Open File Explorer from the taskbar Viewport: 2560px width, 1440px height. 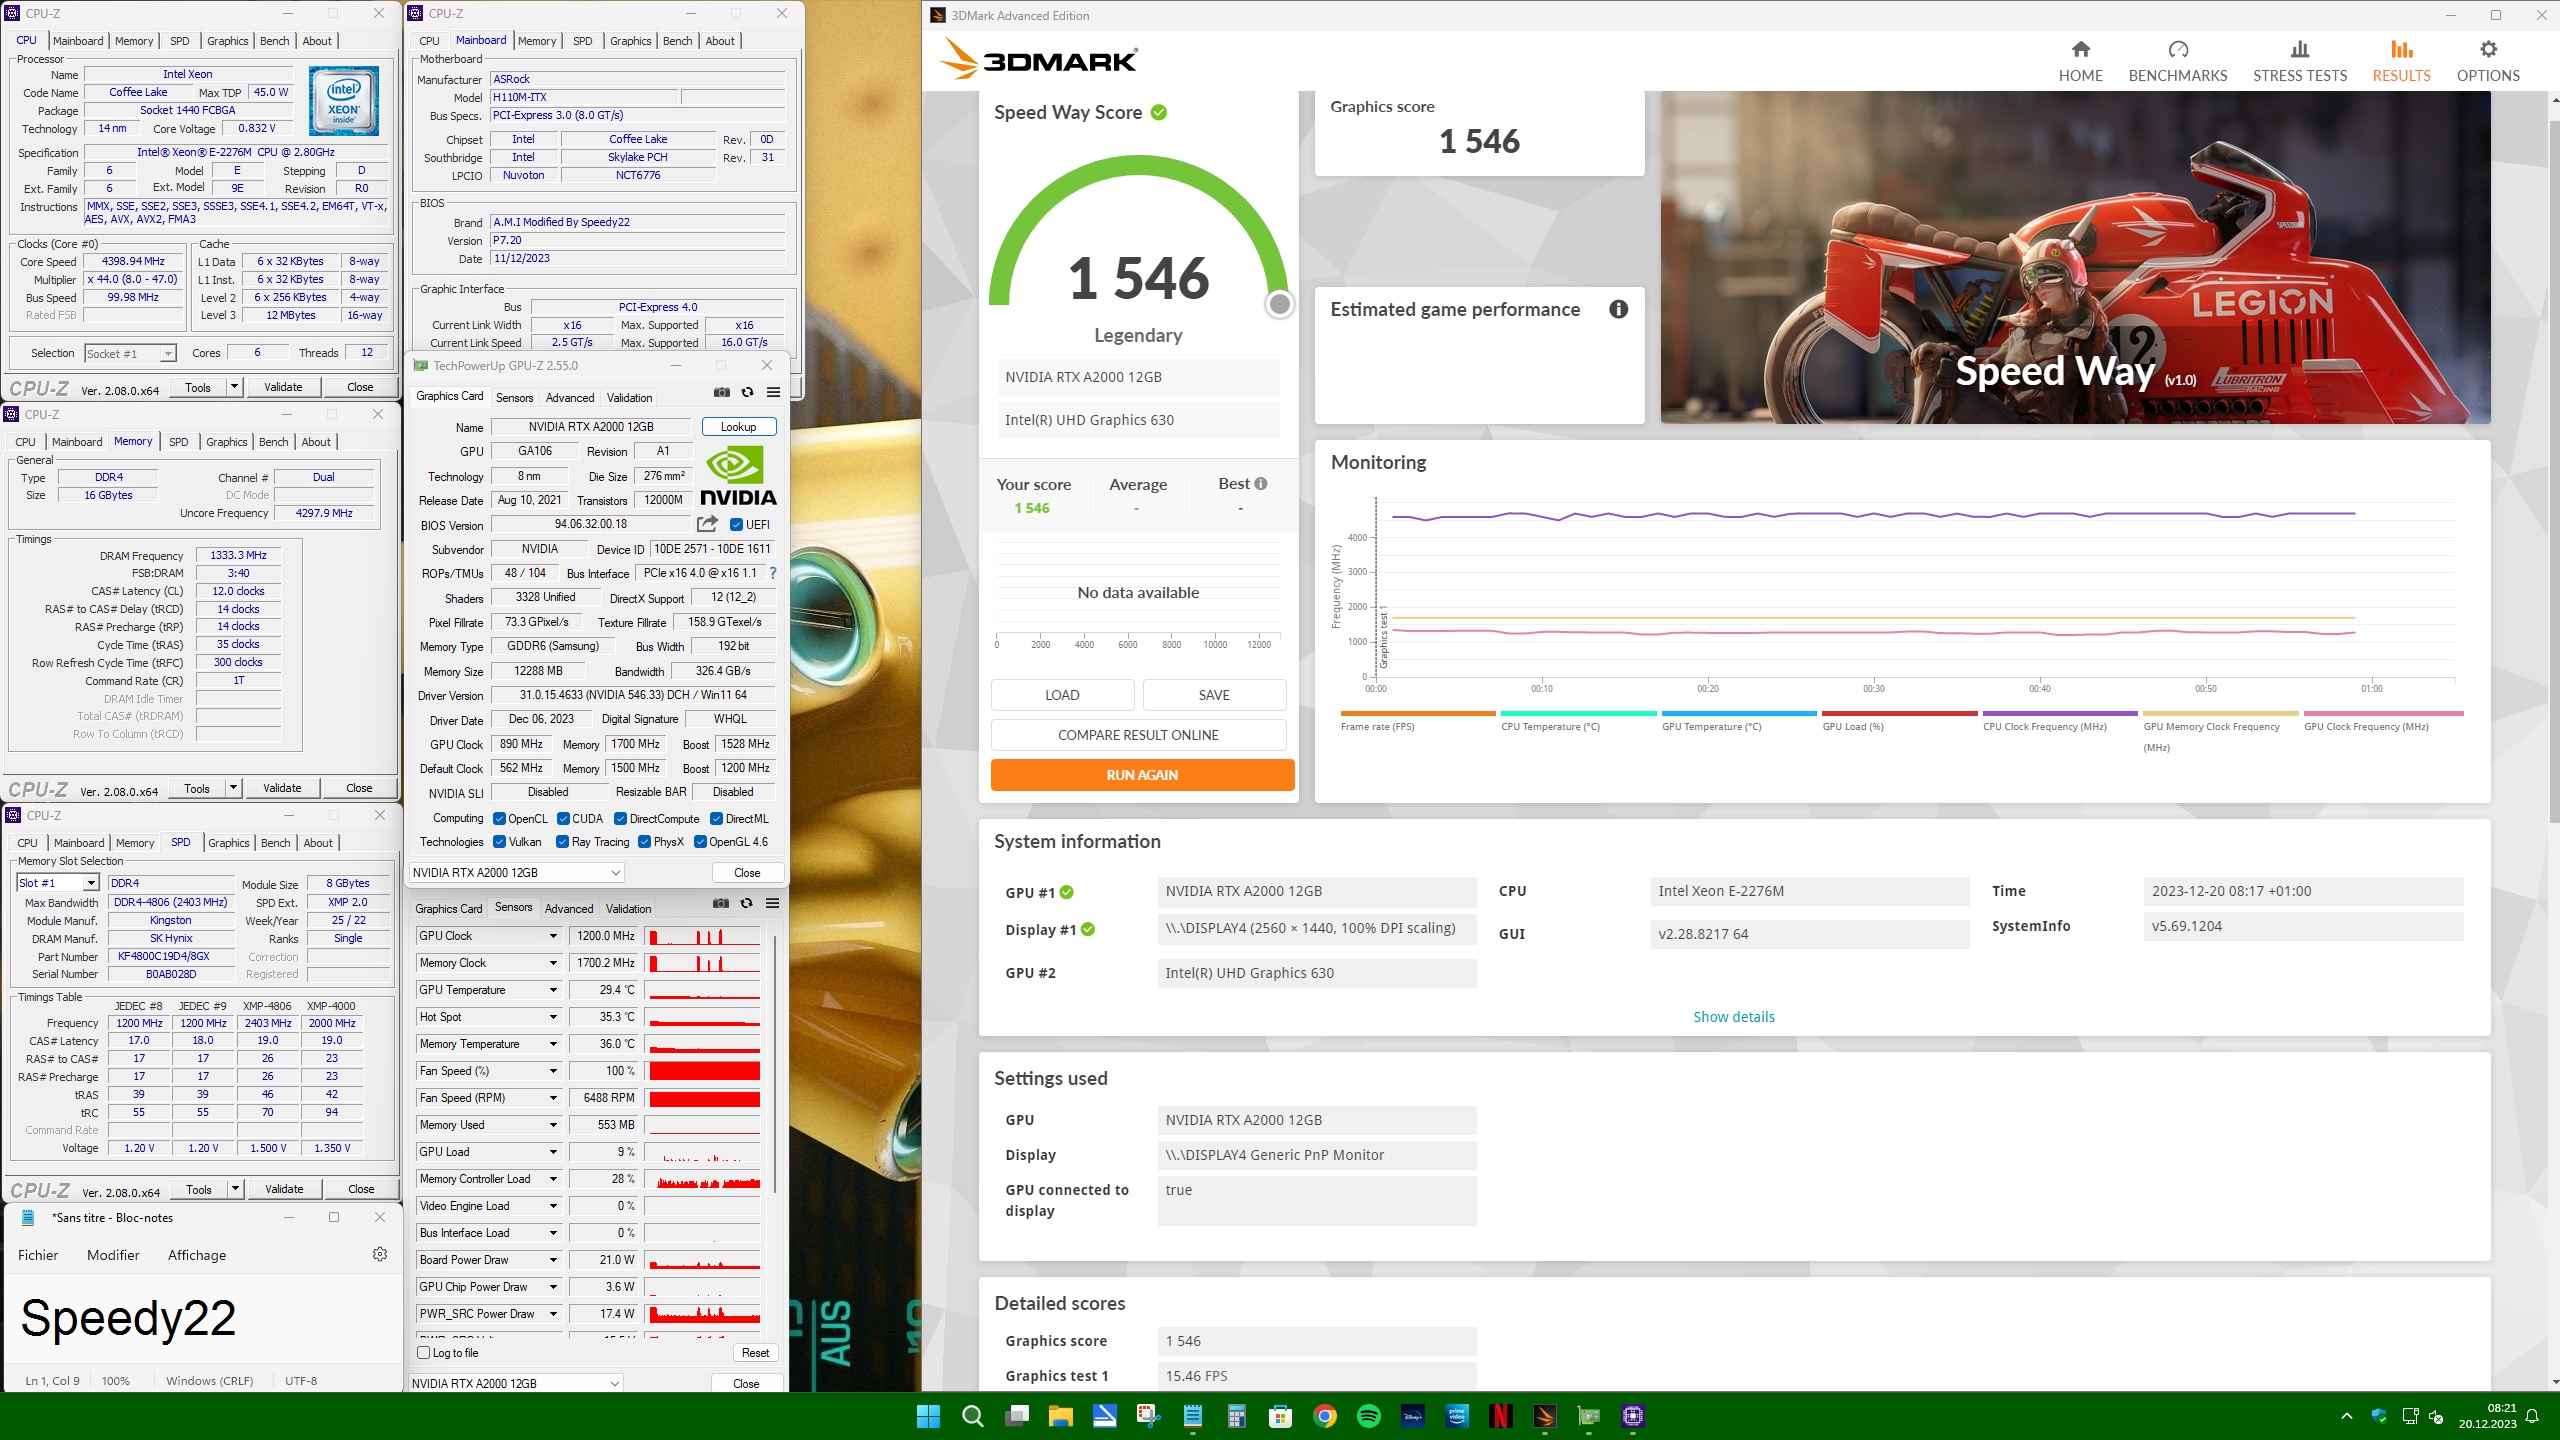(1060, 1416)
